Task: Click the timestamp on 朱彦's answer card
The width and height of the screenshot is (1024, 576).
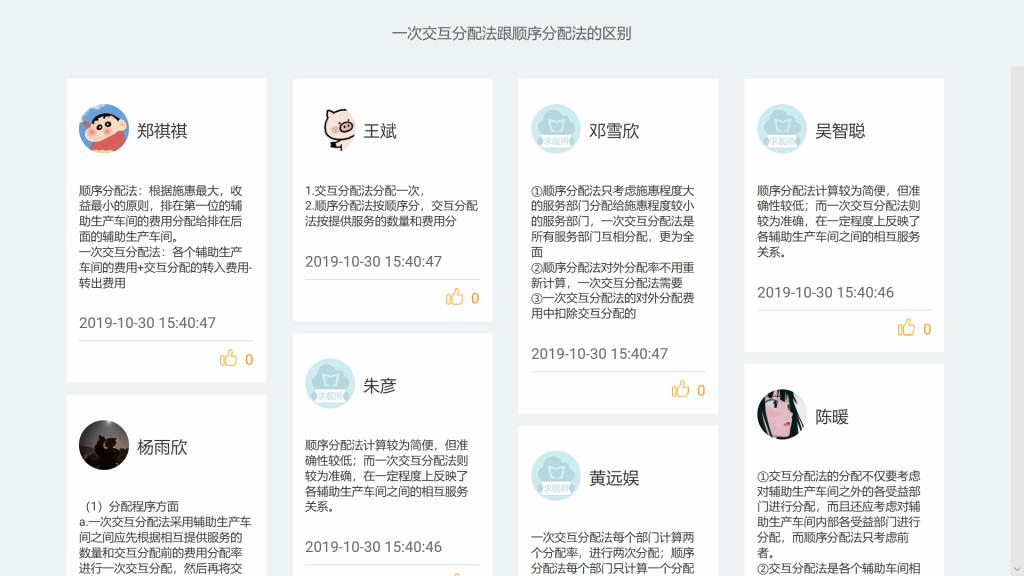Action: 373,547
